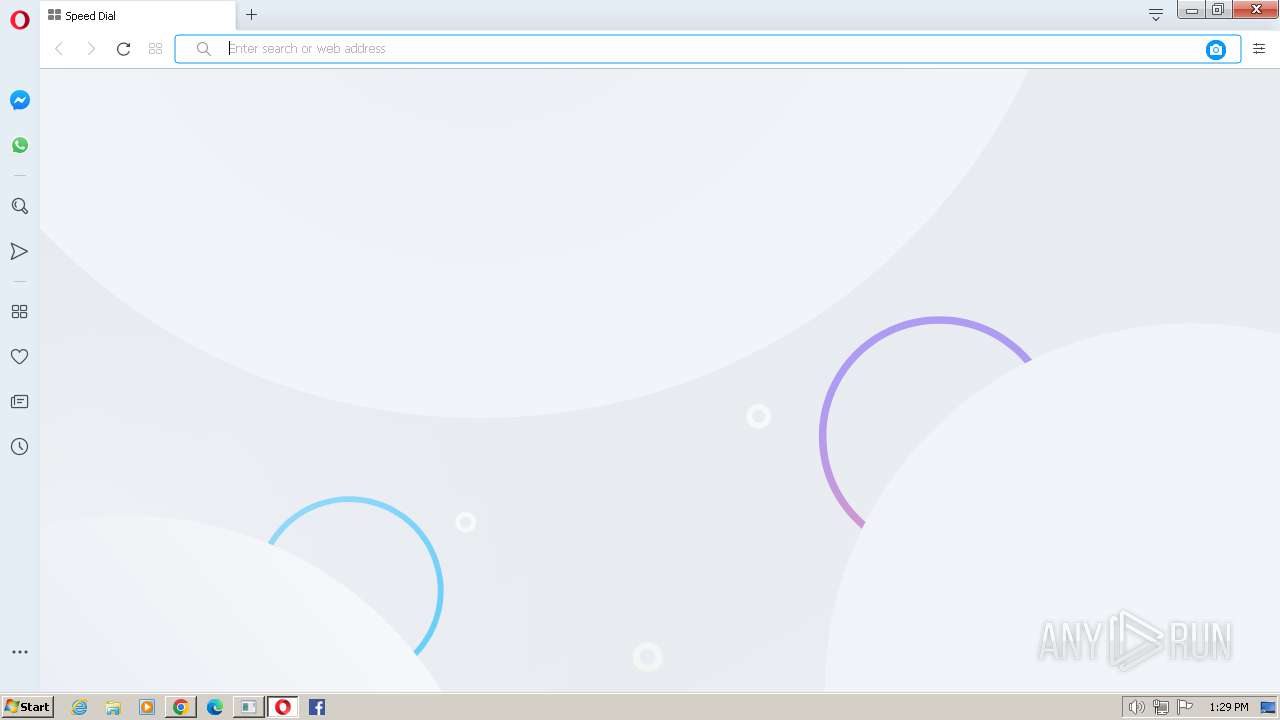
Task: Open Action Center flag tray icon
Action: click(1185, 707)
